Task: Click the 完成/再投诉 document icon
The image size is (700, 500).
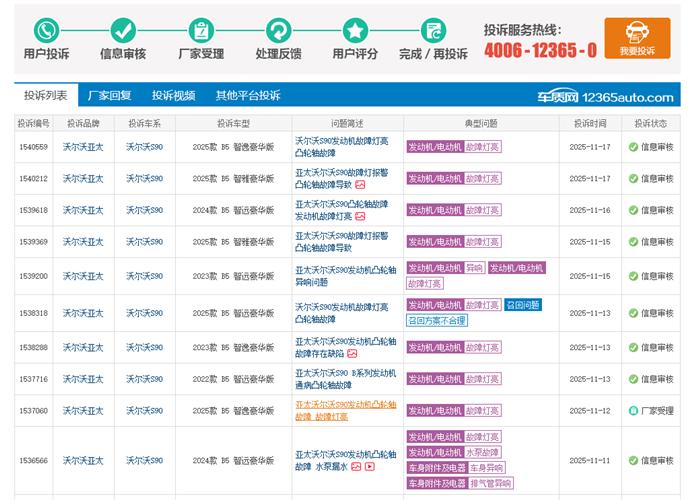Action: tap(433, 30)
